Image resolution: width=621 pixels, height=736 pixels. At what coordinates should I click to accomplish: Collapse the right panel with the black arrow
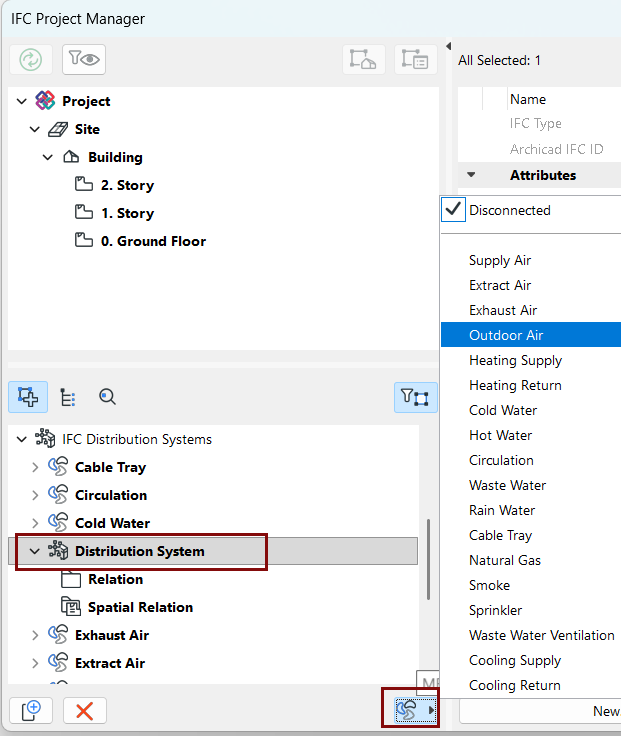448,46
